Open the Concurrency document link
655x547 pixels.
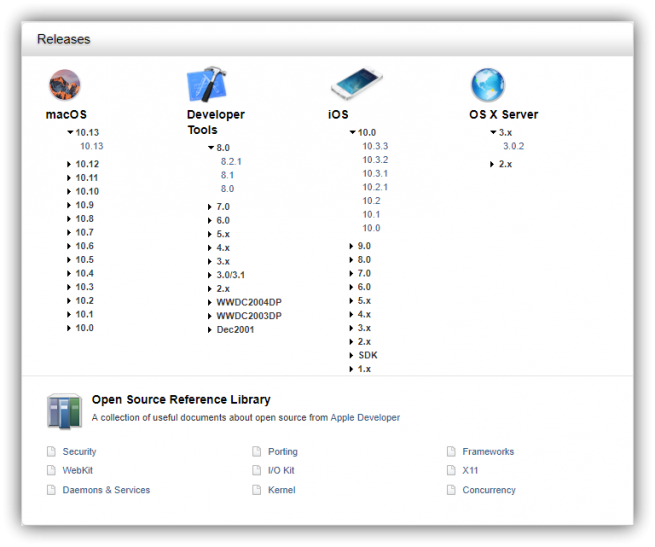(489, 490)
